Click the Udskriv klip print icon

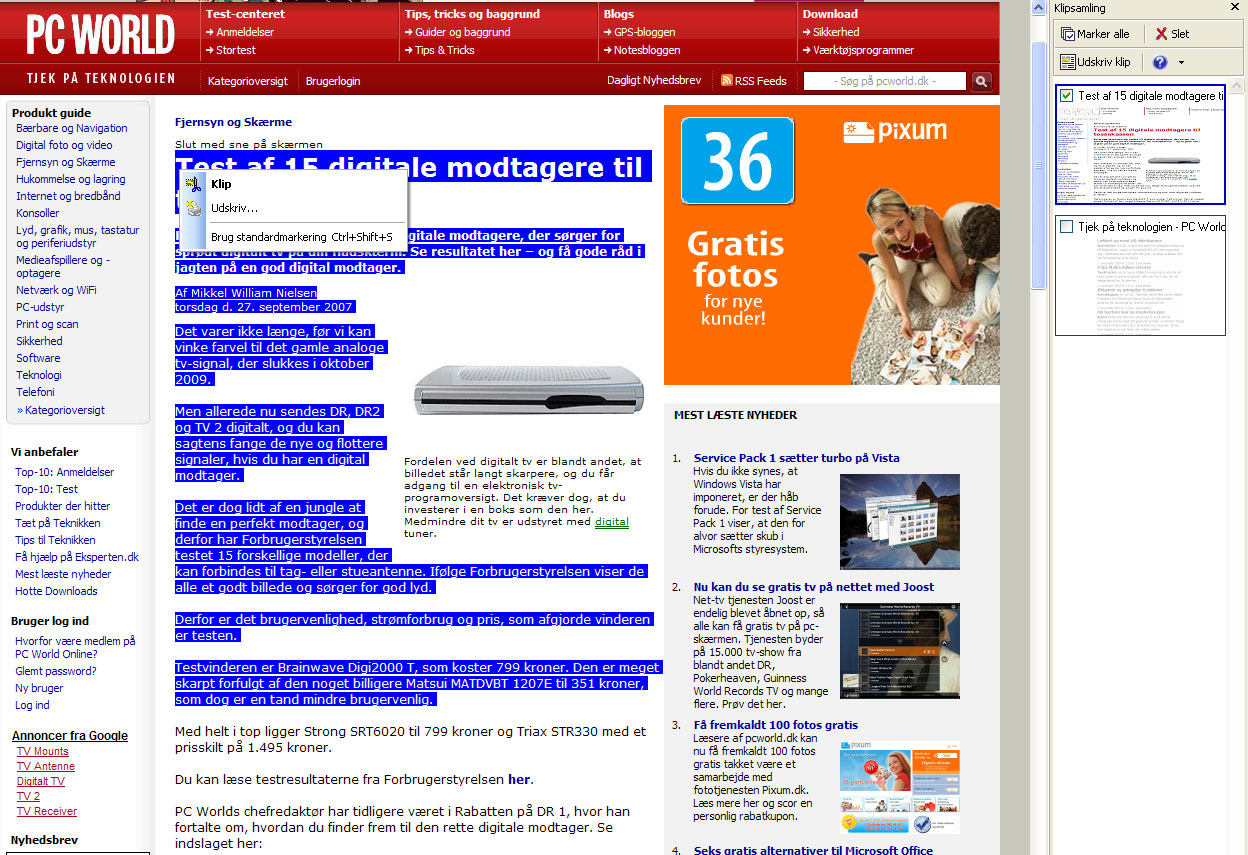tap(1068, 62)
